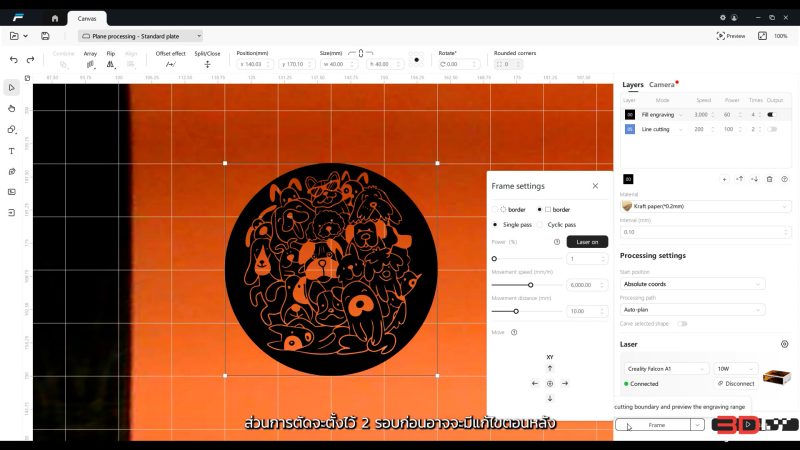Open laser settings gear icon
The height and width of the screenshot is (450, 800).
tap(785, 344)
